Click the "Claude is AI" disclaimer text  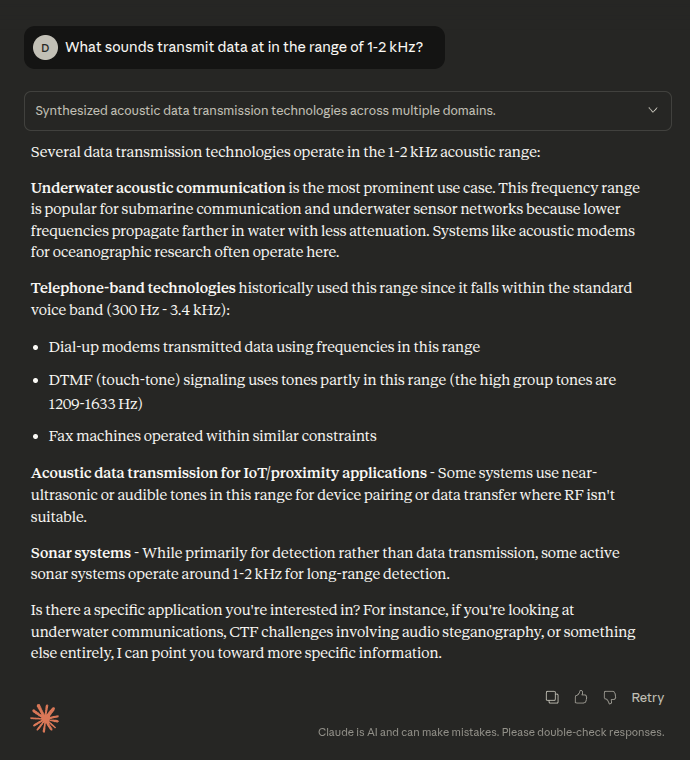point(491,732)
